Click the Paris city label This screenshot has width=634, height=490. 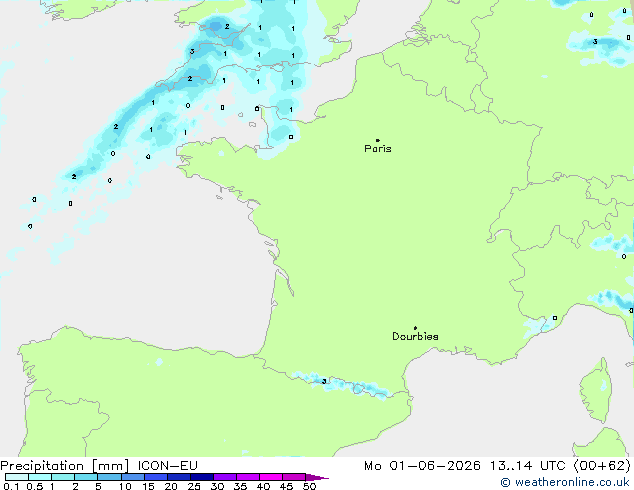[x=378, y=149]
